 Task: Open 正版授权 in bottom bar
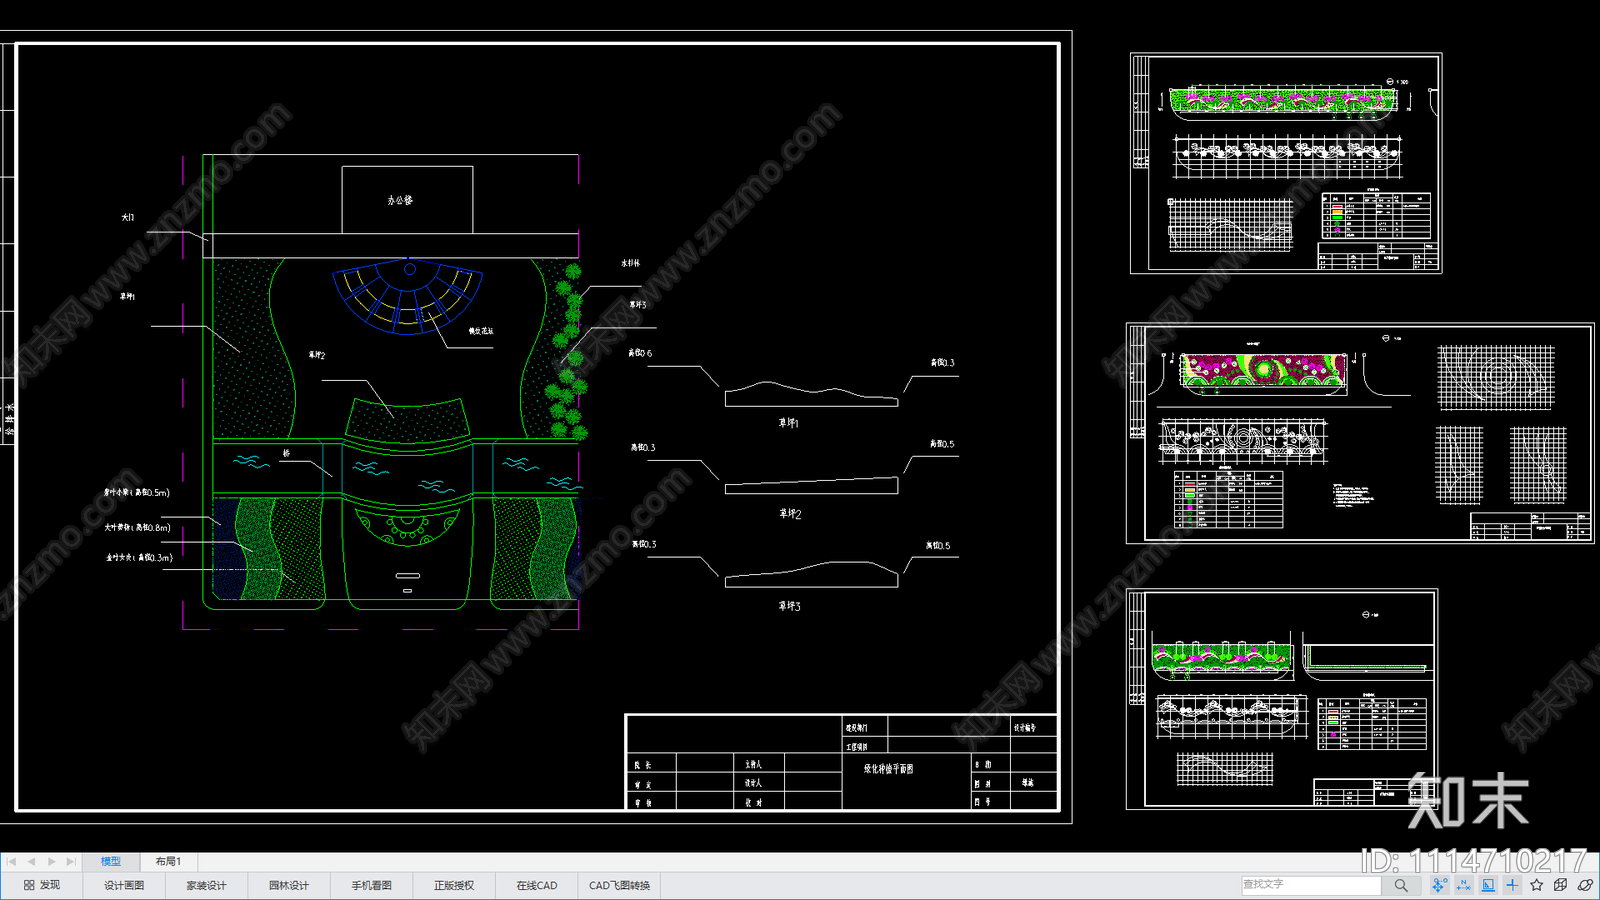(454, 885)
